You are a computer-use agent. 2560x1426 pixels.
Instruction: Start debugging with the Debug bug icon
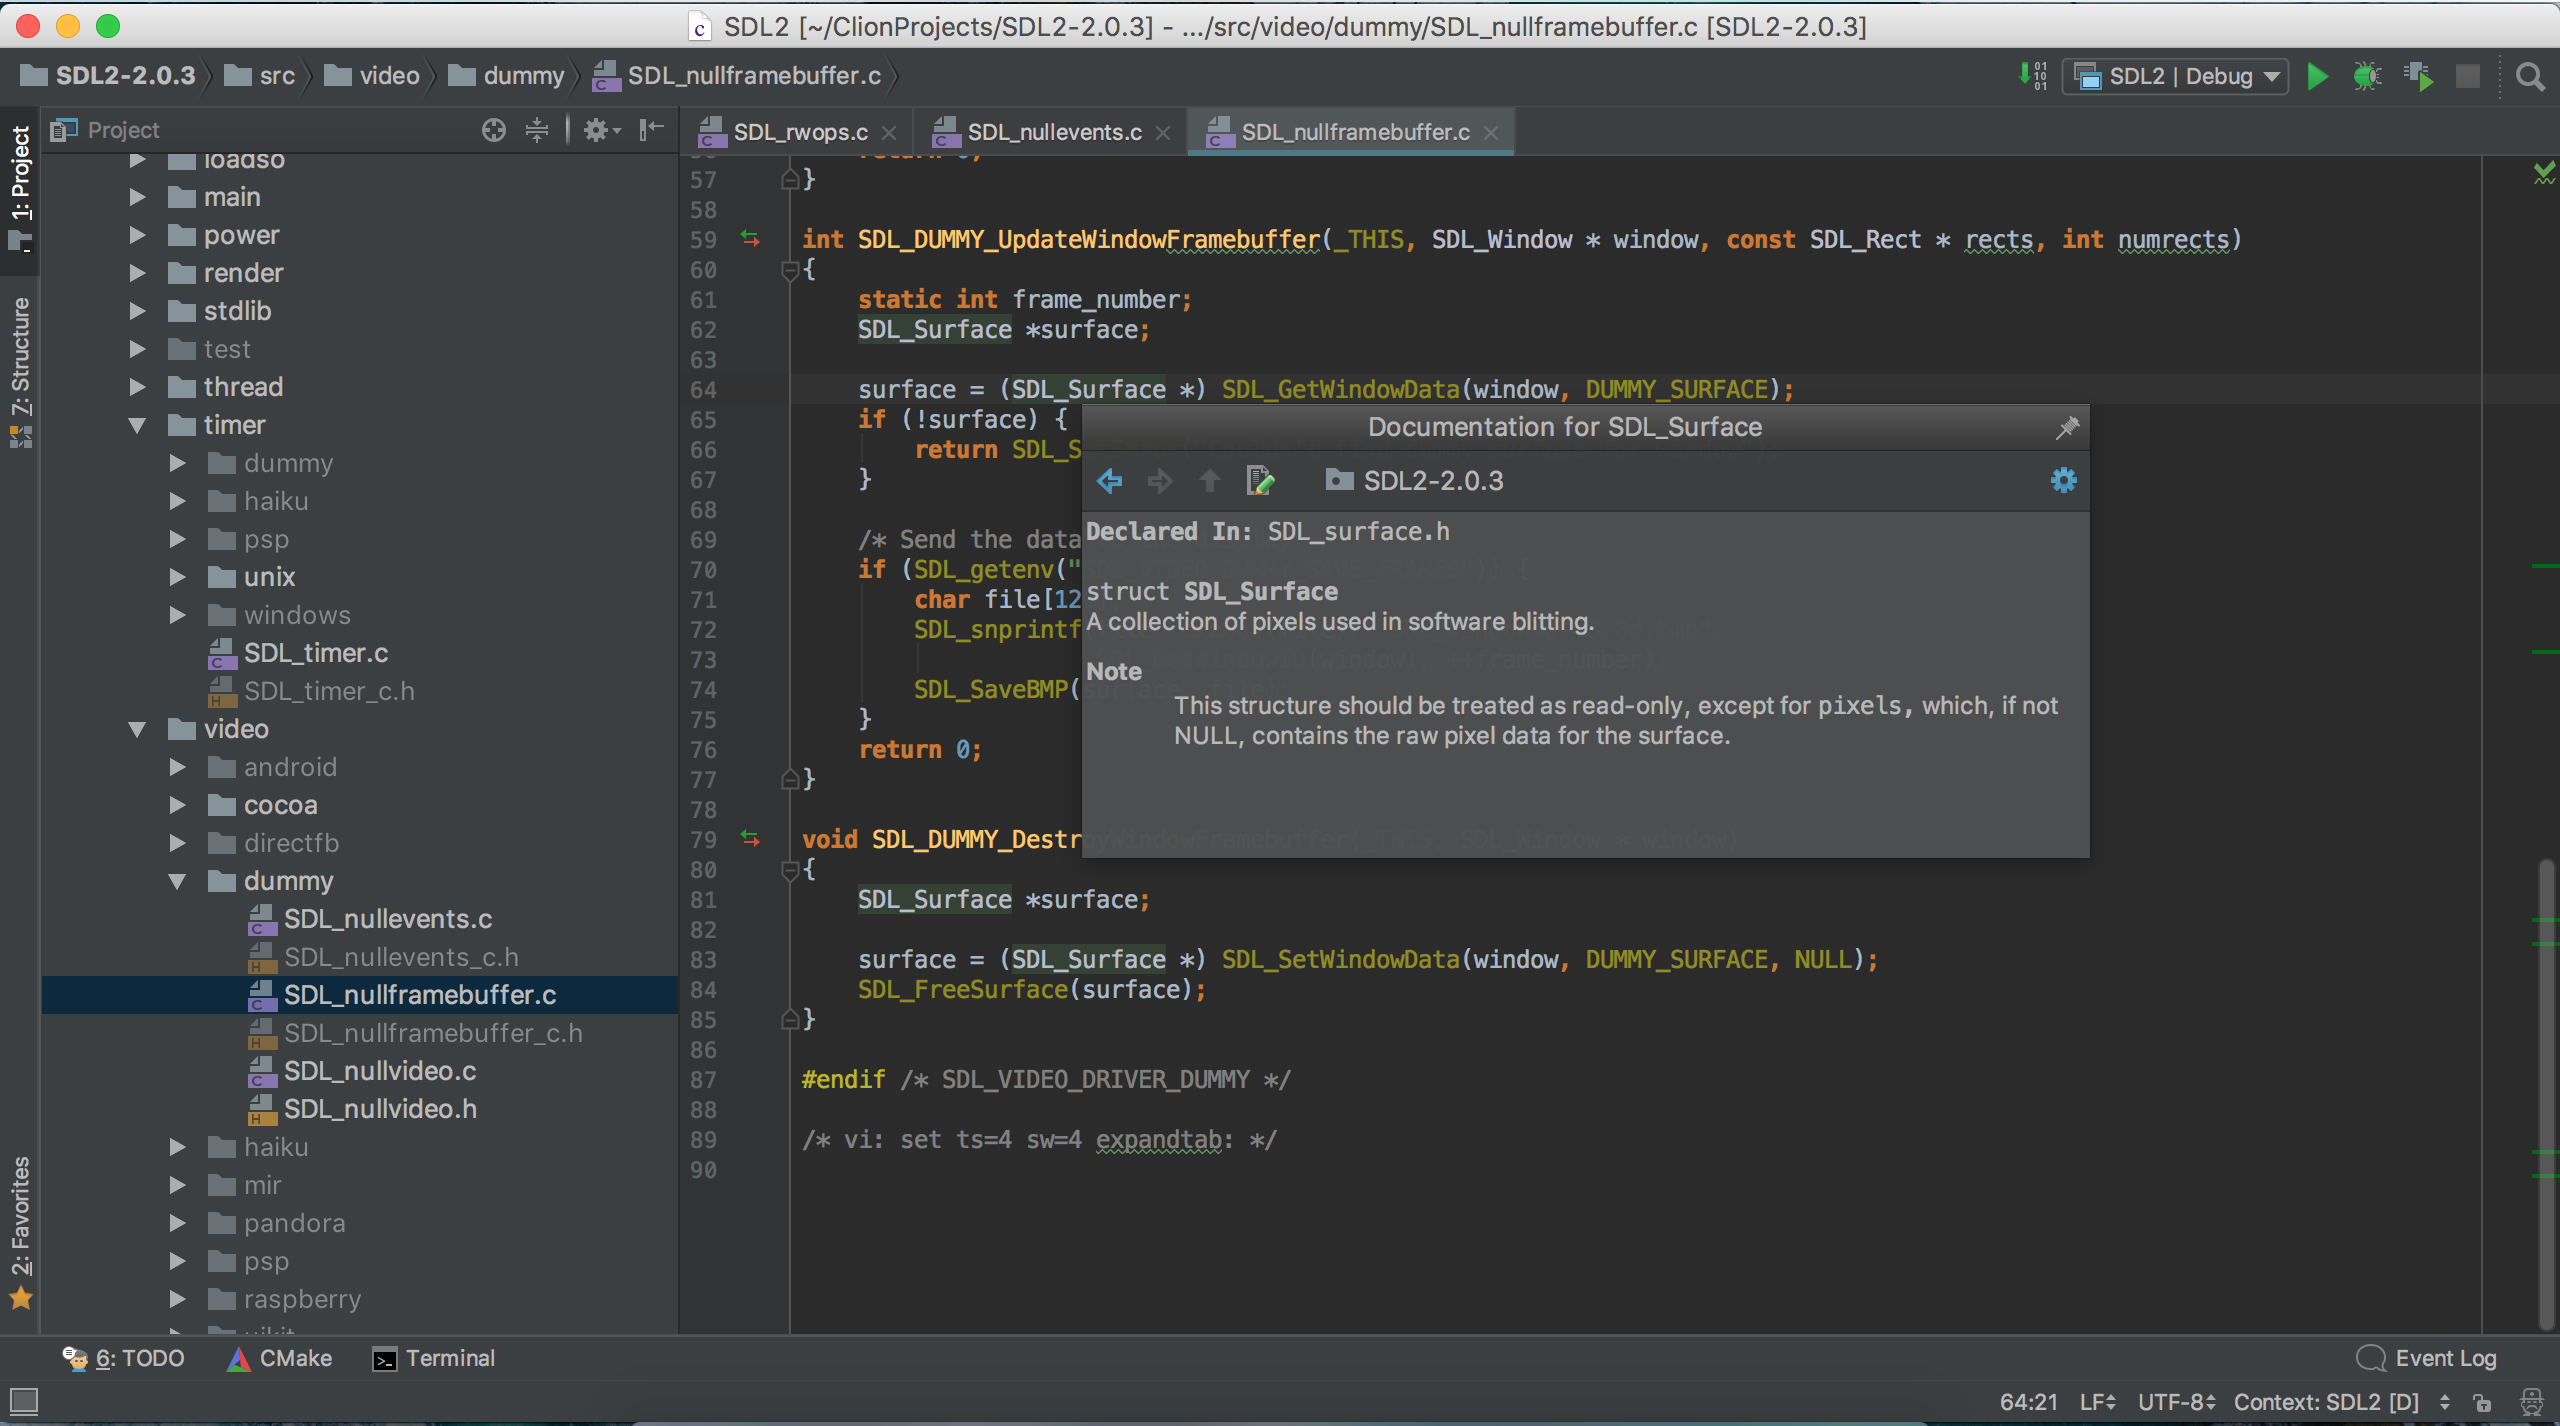click(x=2367, y=76)
